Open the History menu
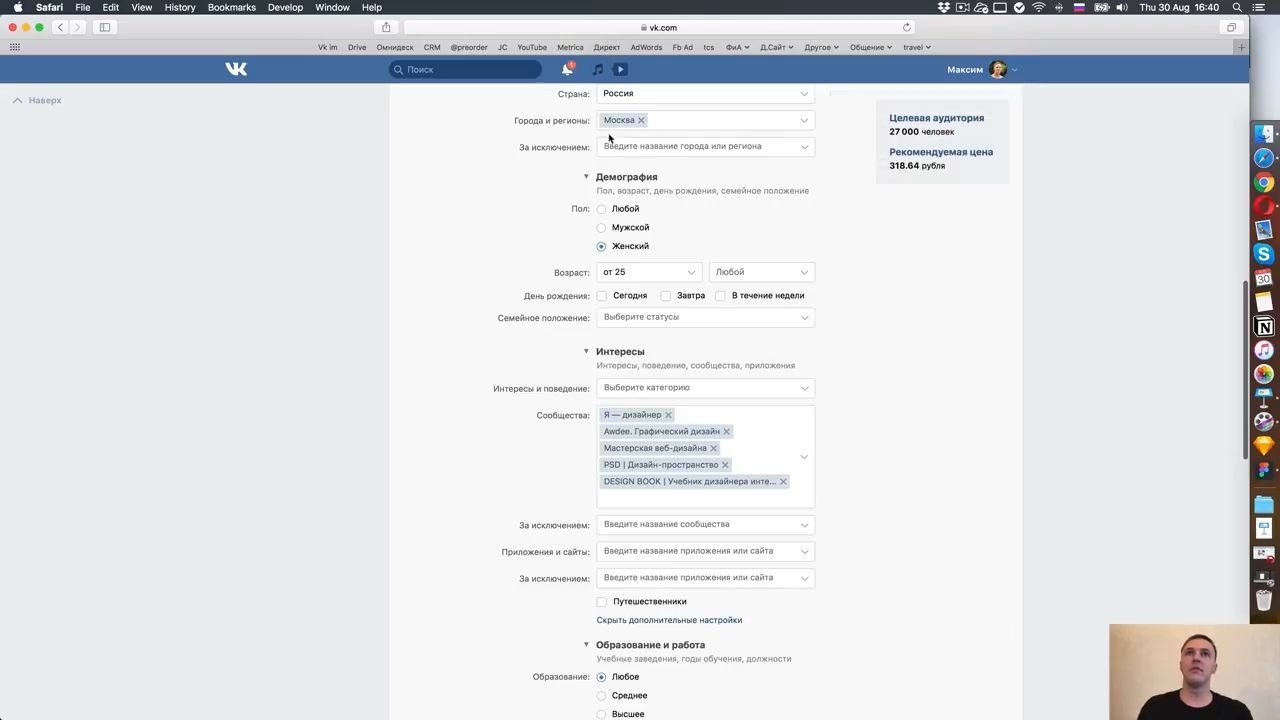The image size is (1280, 720). click(180, 7)
